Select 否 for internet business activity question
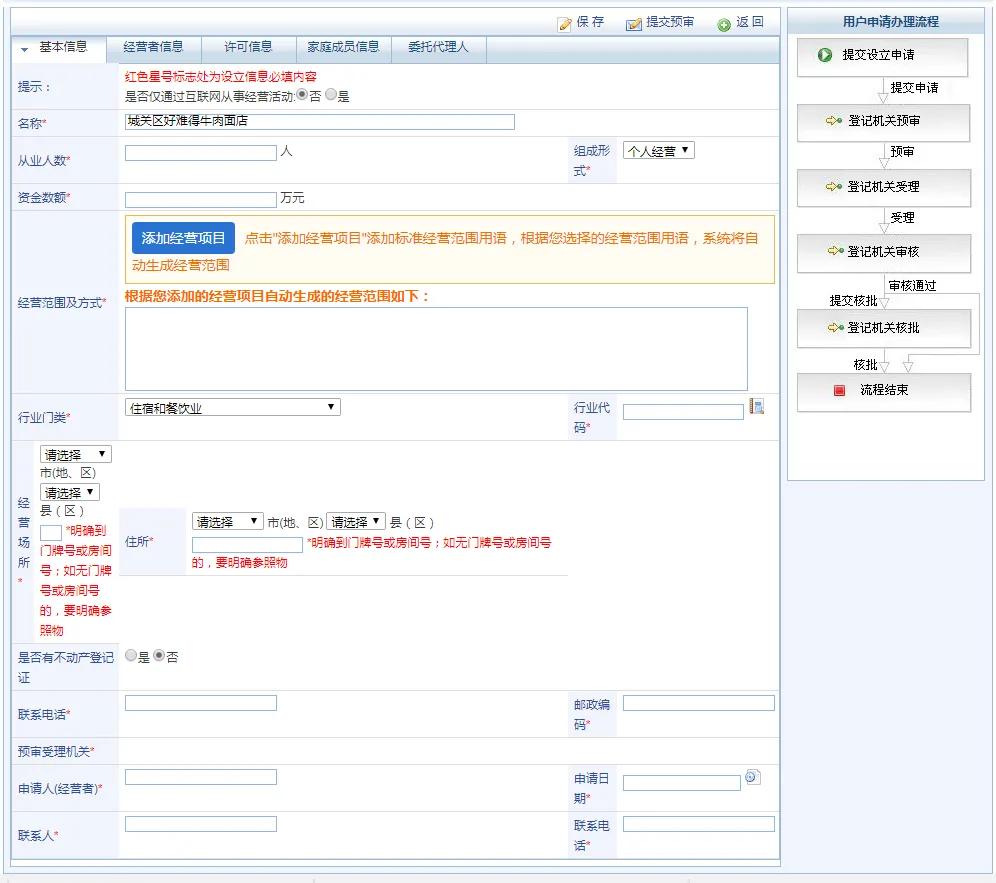This screenshot has width=996, height=883. [x=302, y=96]
